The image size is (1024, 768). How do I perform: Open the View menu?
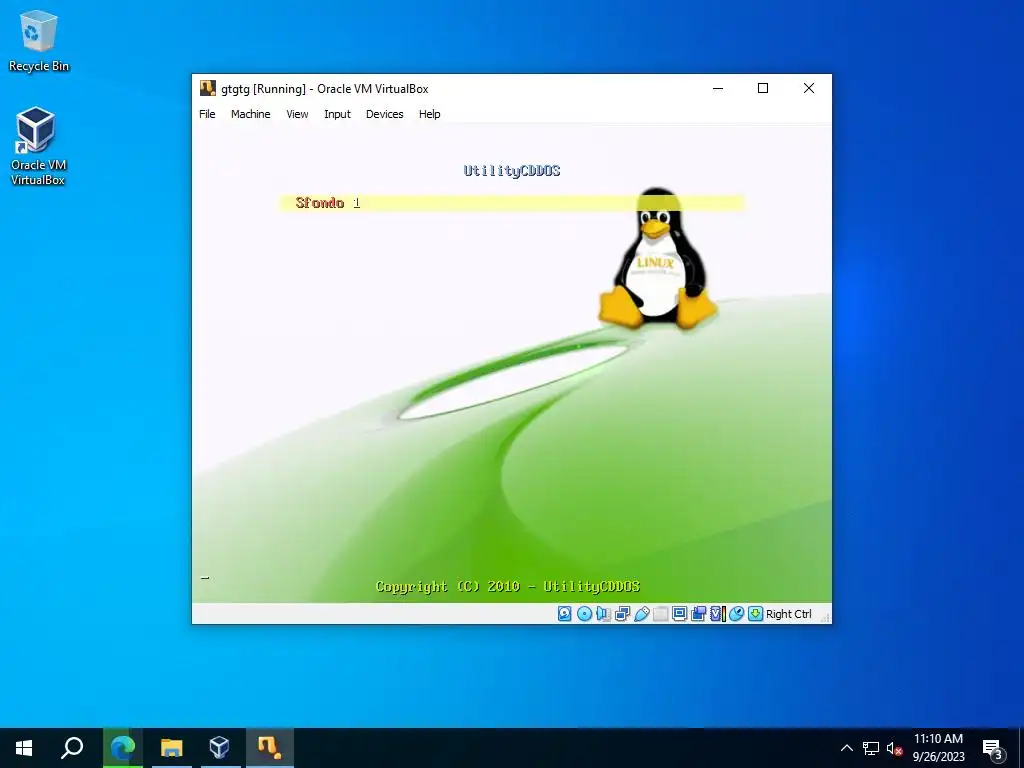pyautogui.click(x=297, y=114)
